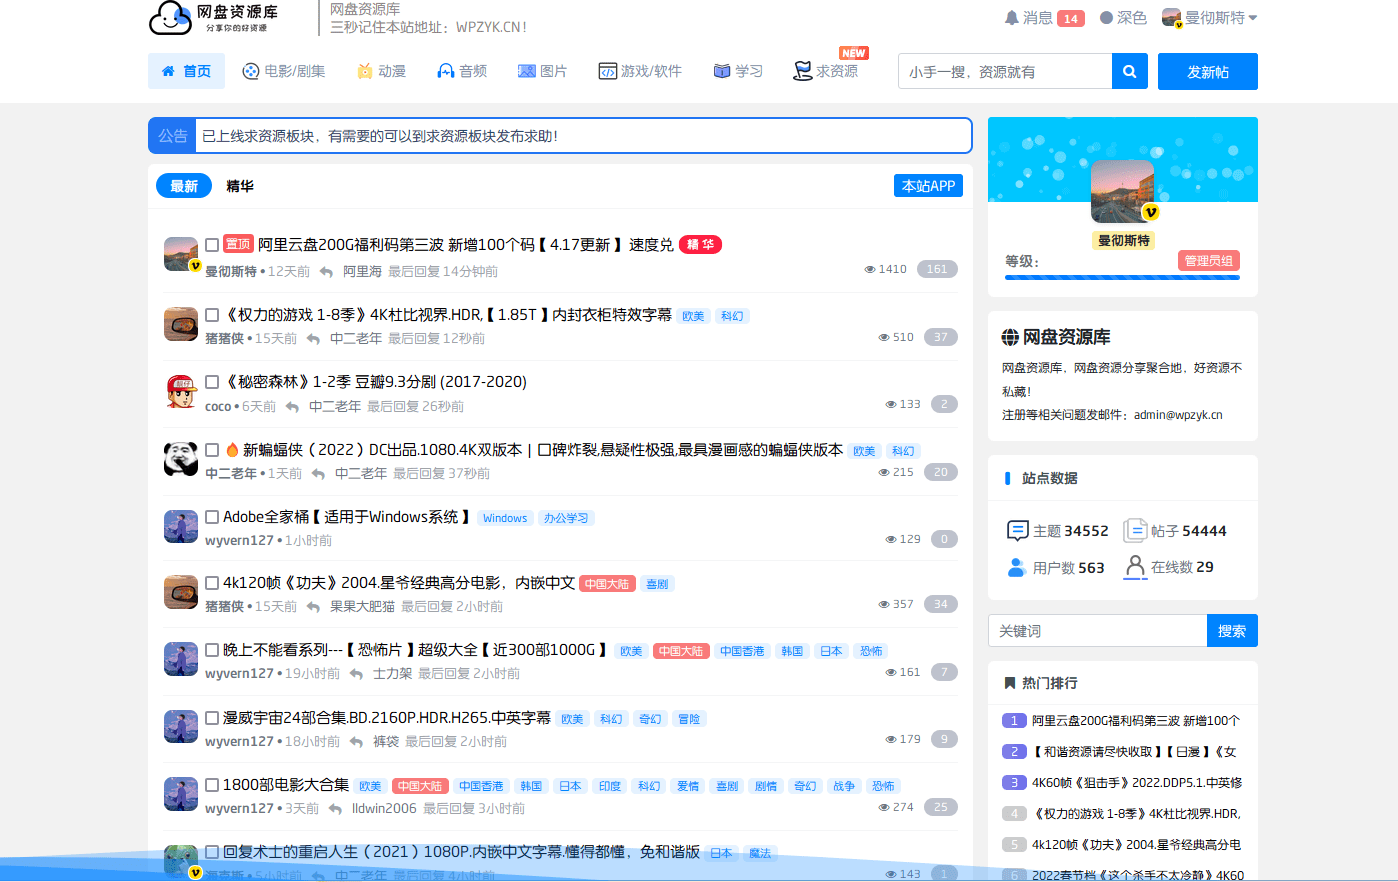The width and height of the screenshot is (1398, 882).
Task: Open the 游戏/软件 category
Action: point(640,71)
